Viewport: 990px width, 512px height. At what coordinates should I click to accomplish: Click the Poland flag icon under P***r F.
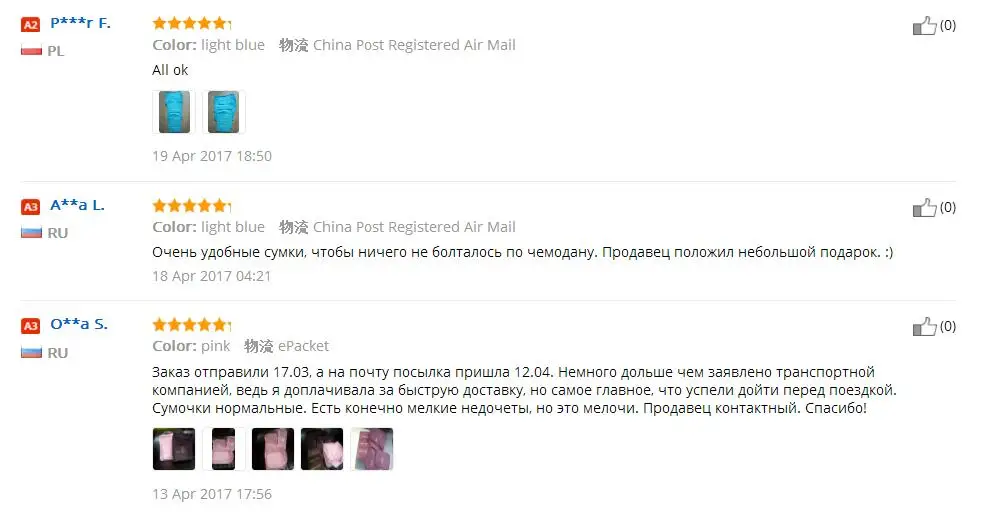(31, 51)
